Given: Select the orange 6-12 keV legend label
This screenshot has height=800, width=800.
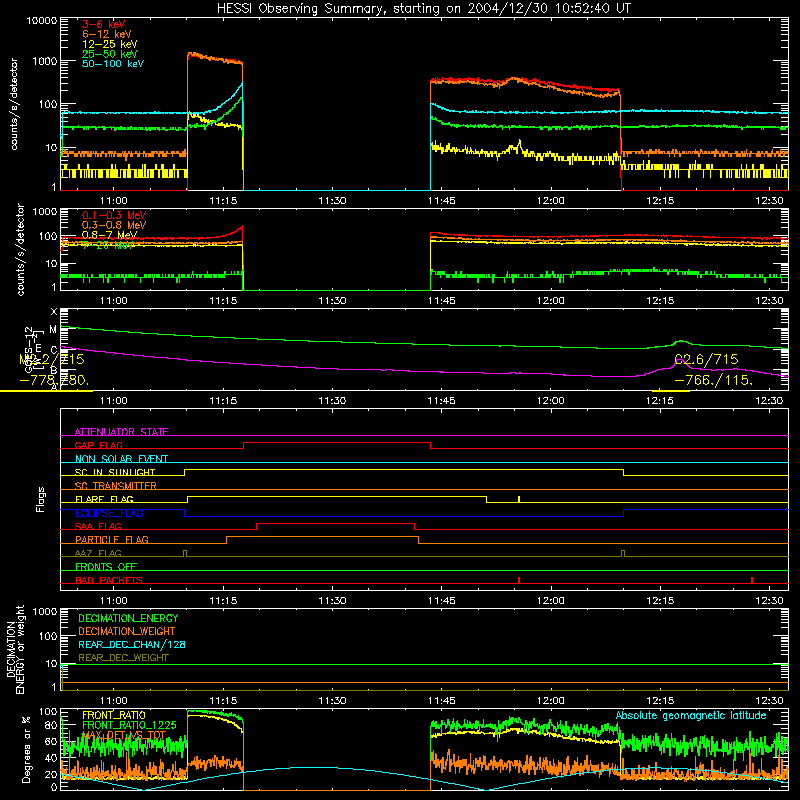Looking at the screenshot, I should click(106, 34).
